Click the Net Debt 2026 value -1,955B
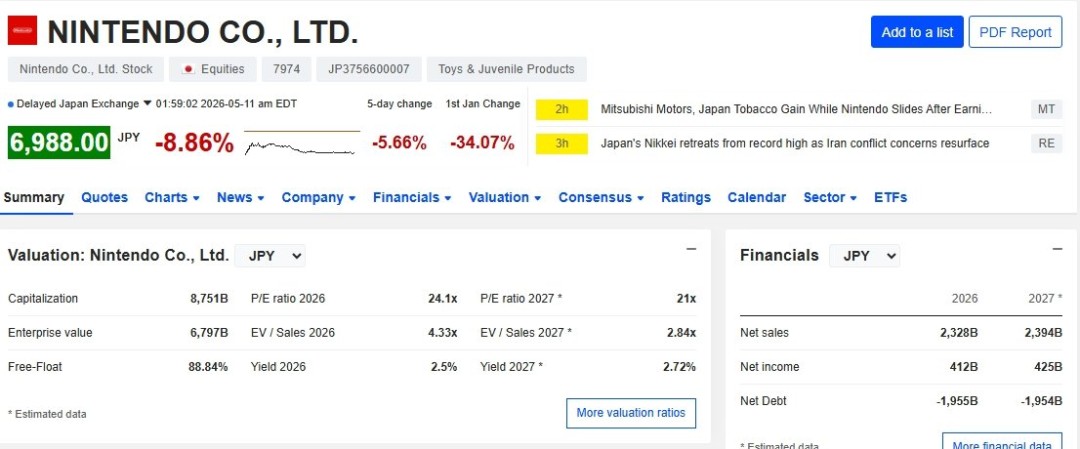Screen dimensions: 1080x449 pos(957,401)
